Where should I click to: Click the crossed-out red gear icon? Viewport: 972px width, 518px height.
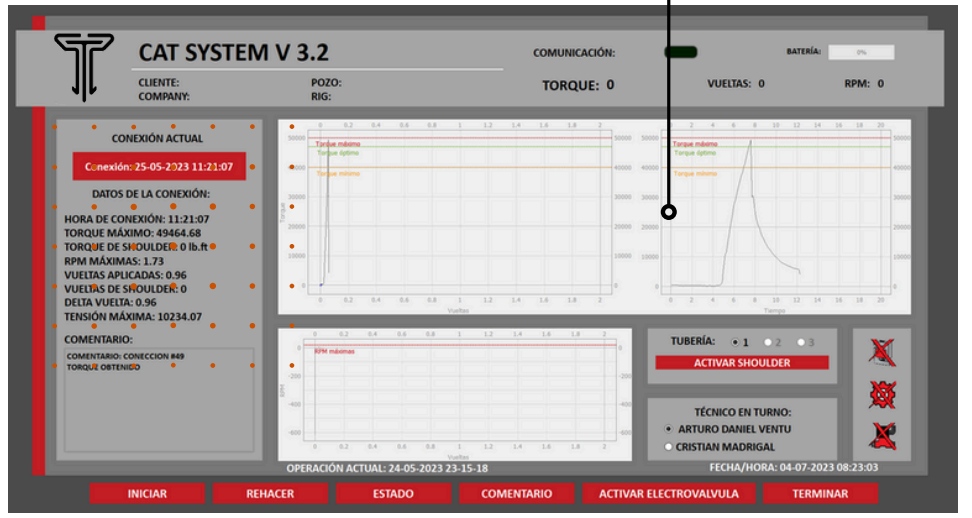[x=882, y=393]
